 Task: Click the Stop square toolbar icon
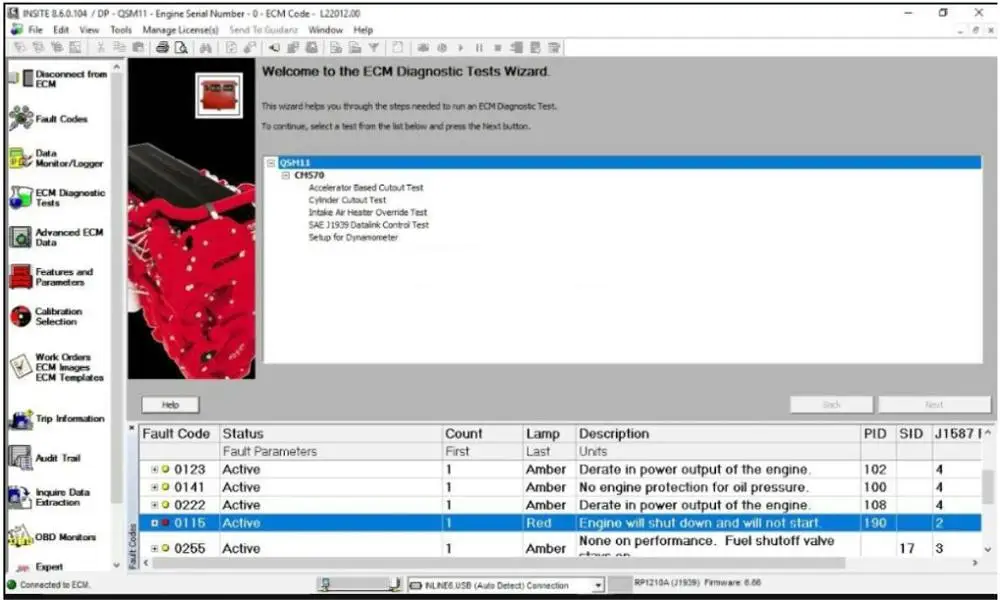tap(497, 48)
